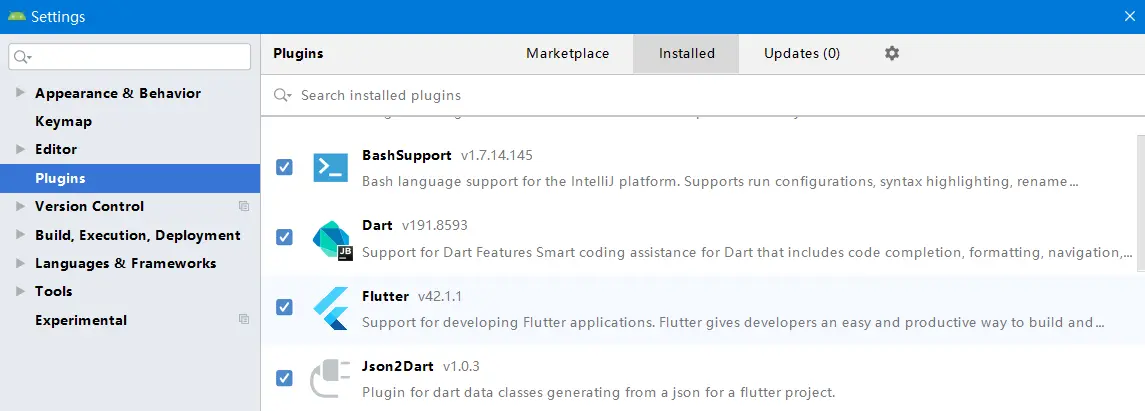Click the Plugins heading in right panel
Viewport: 1145px width, 411px height.
298,53
